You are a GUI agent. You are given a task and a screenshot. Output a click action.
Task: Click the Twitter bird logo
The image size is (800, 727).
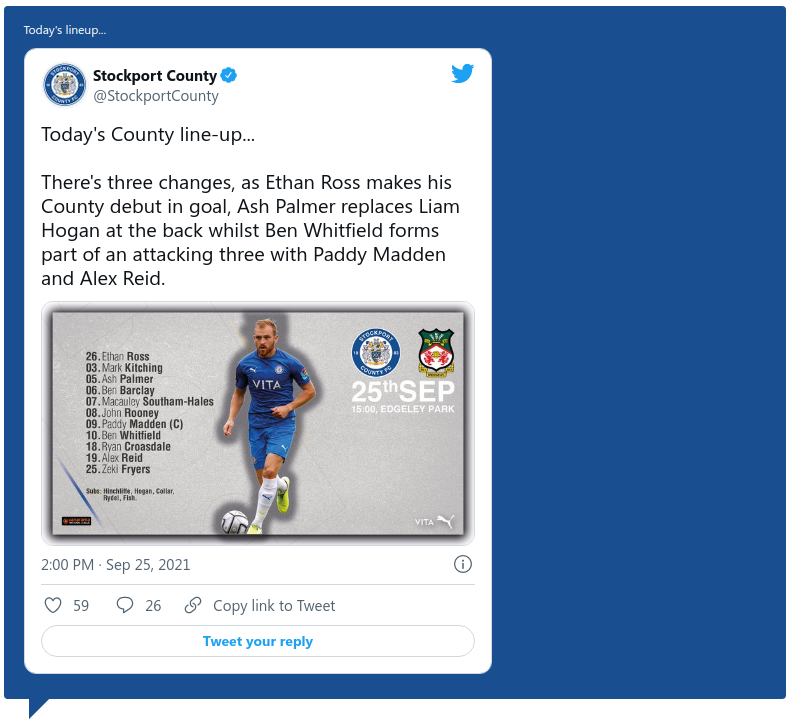pos(462,73)
